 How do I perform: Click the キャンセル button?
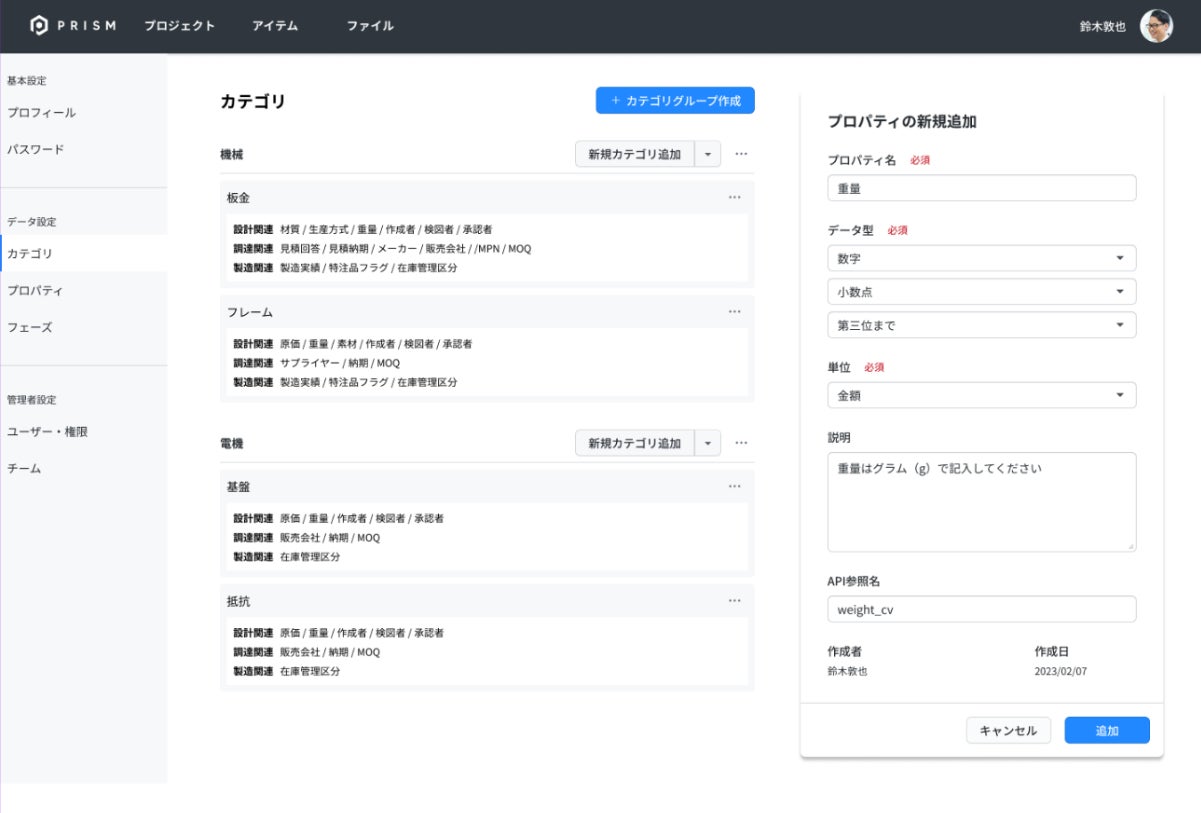click(x=1008, y=731)
